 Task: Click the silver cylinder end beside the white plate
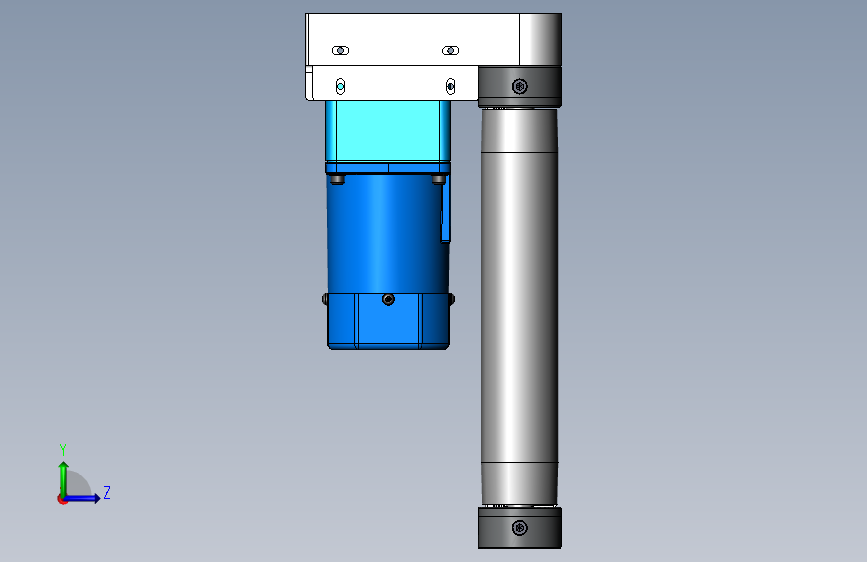541,39
